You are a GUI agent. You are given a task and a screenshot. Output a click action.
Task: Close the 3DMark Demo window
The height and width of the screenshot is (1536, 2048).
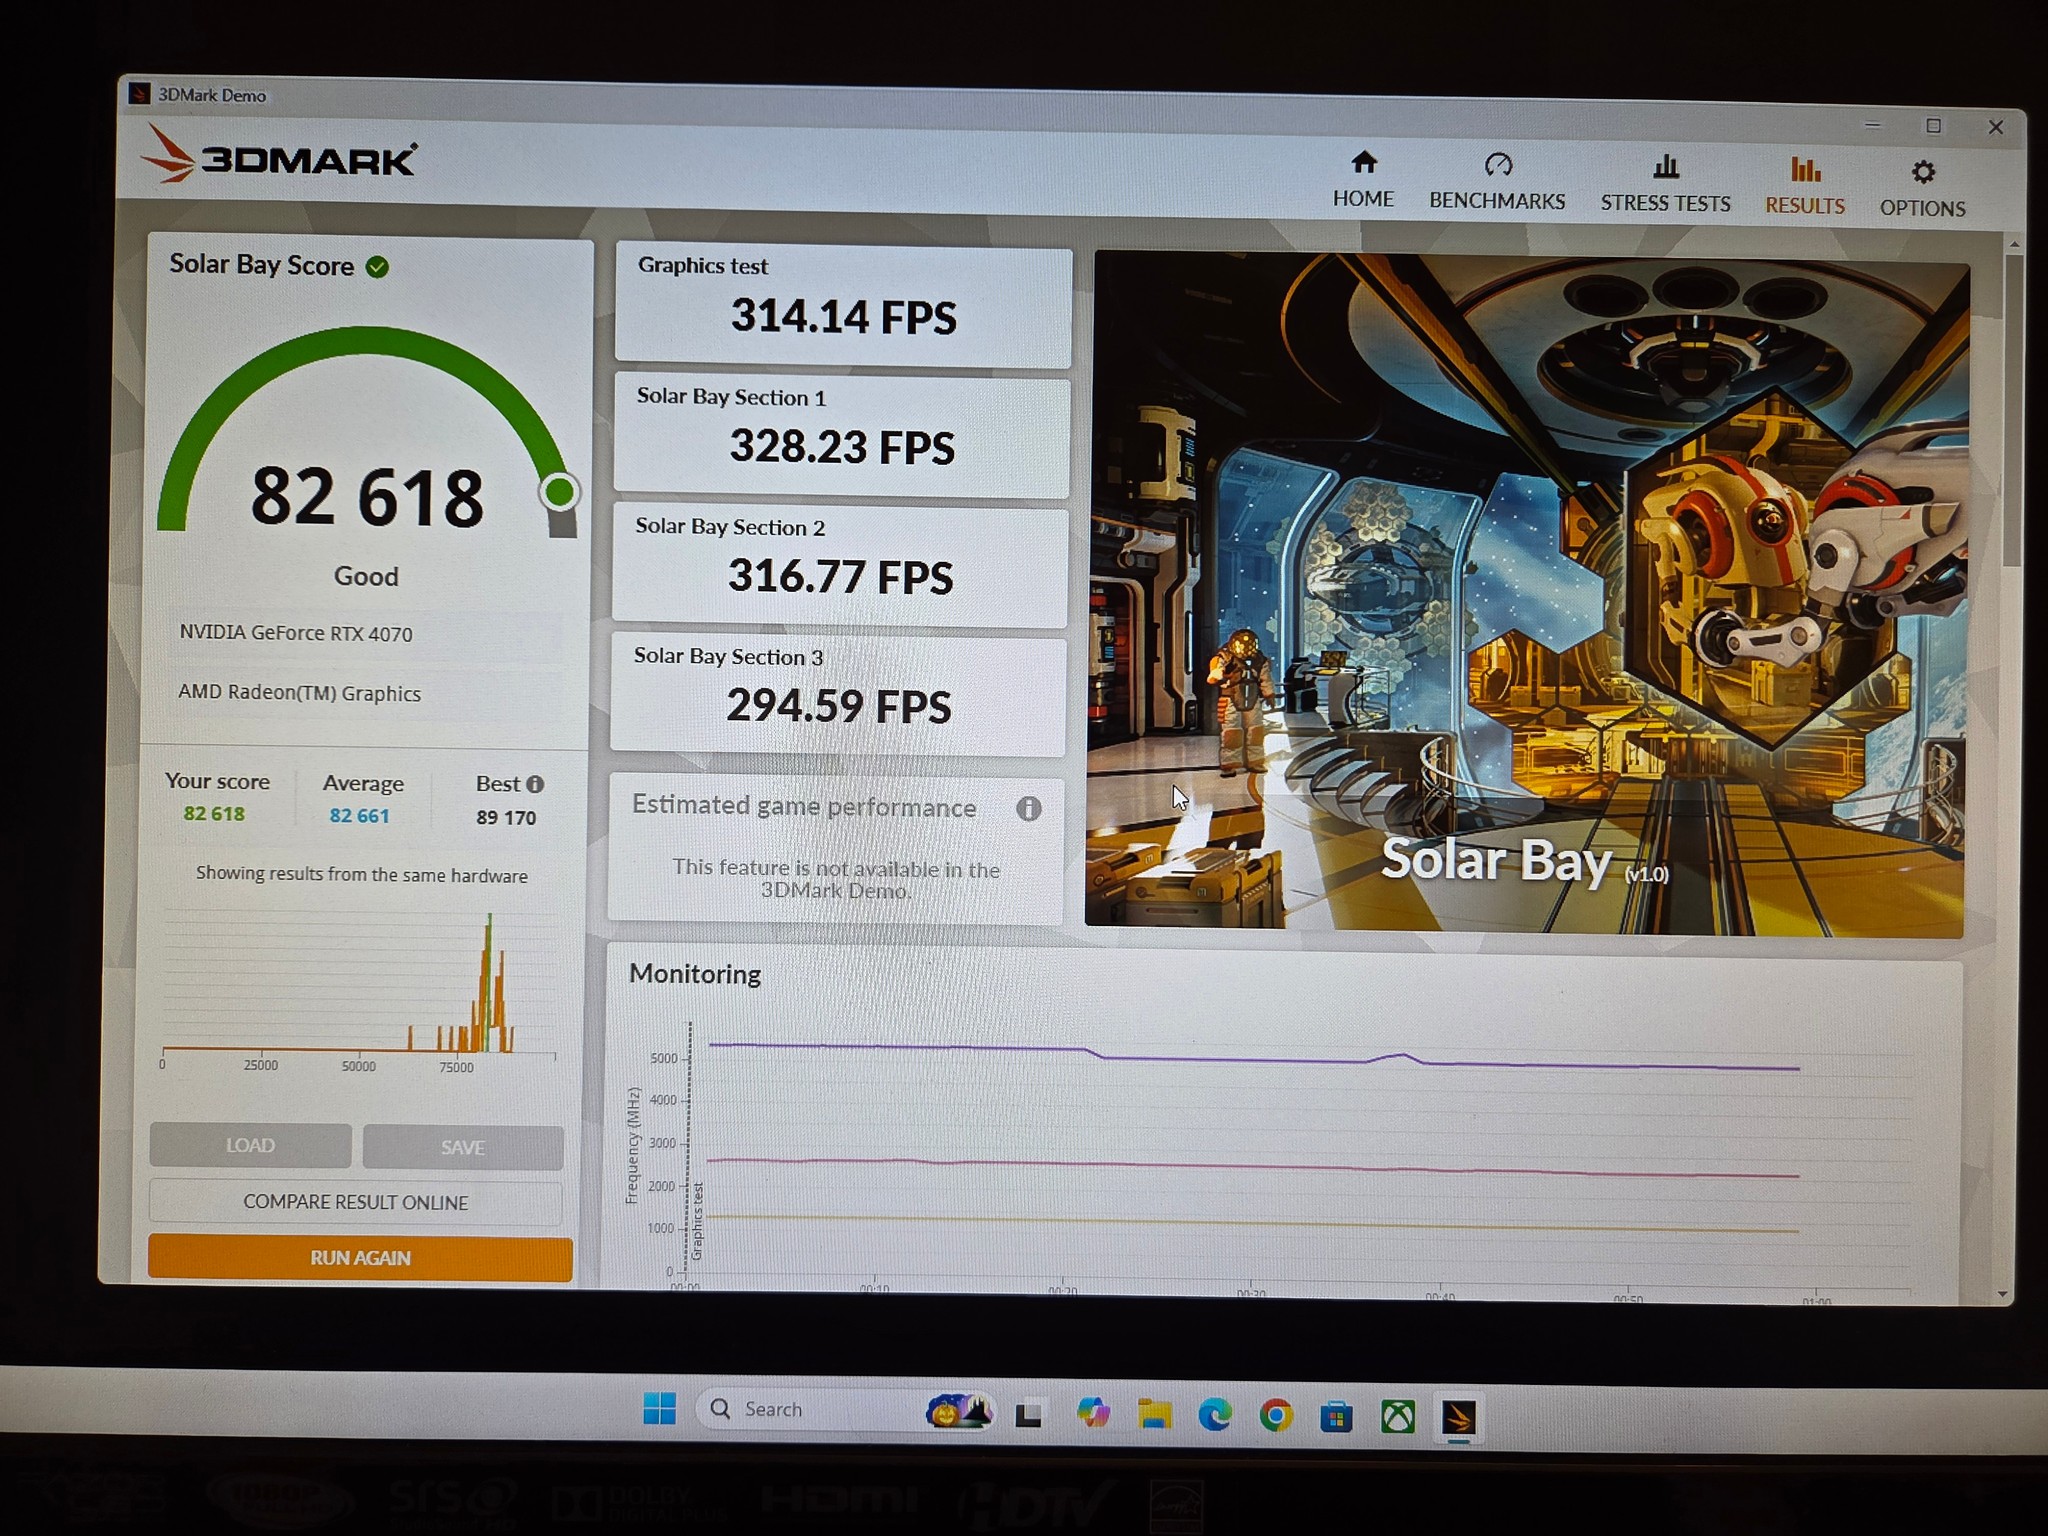pyautogui.click(x=1995, y=127)
